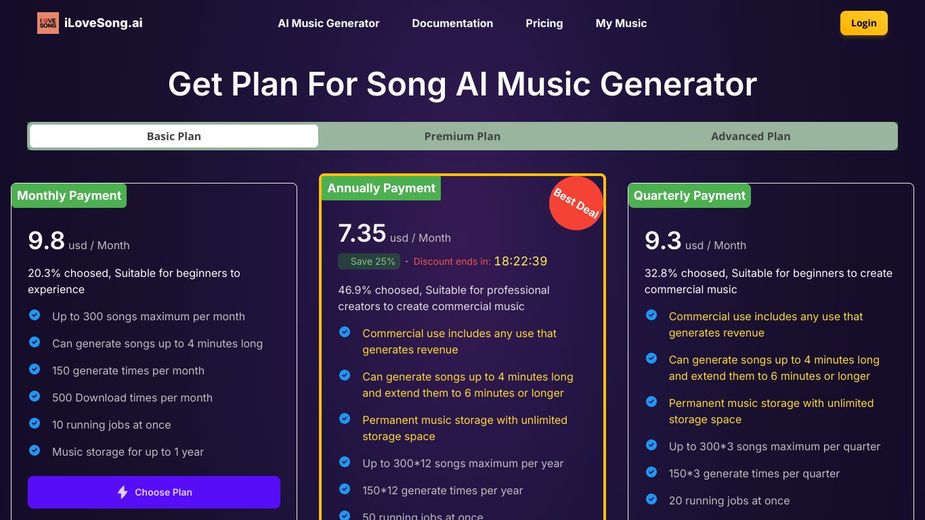This screenshot has width=925, height=520.
Task: Open the My Music nav link
Action: pyautogui.click(x=621, y=24)
